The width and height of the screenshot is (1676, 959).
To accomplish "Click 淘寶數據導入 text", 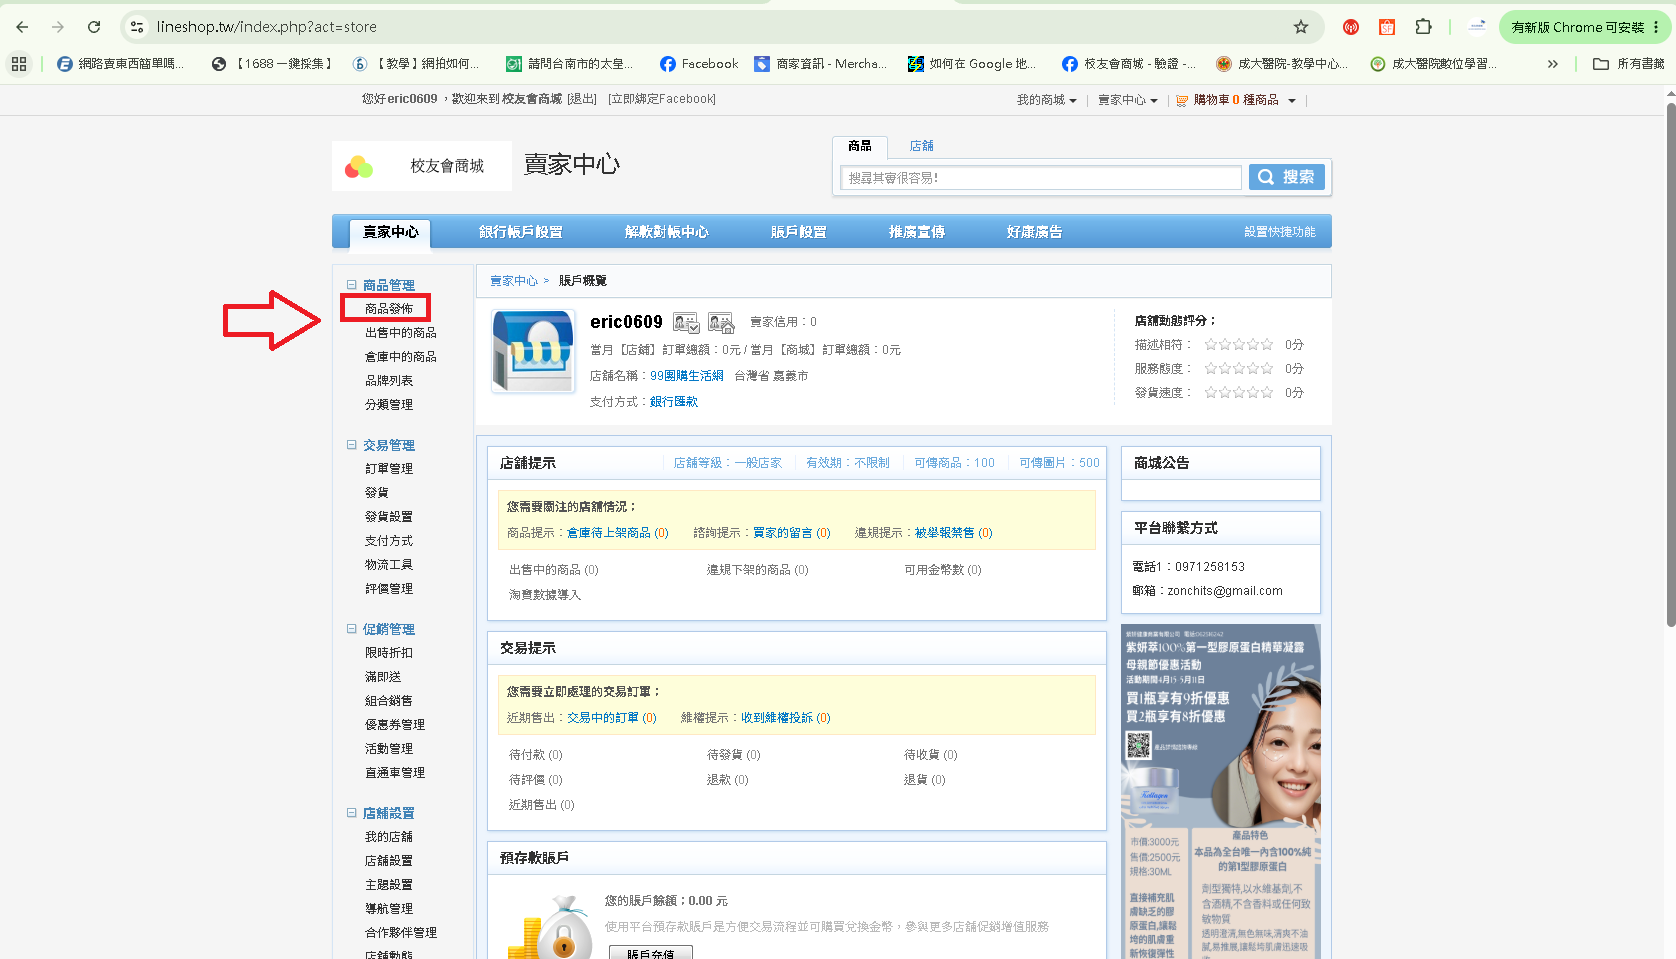I will (x=545, y=595).
